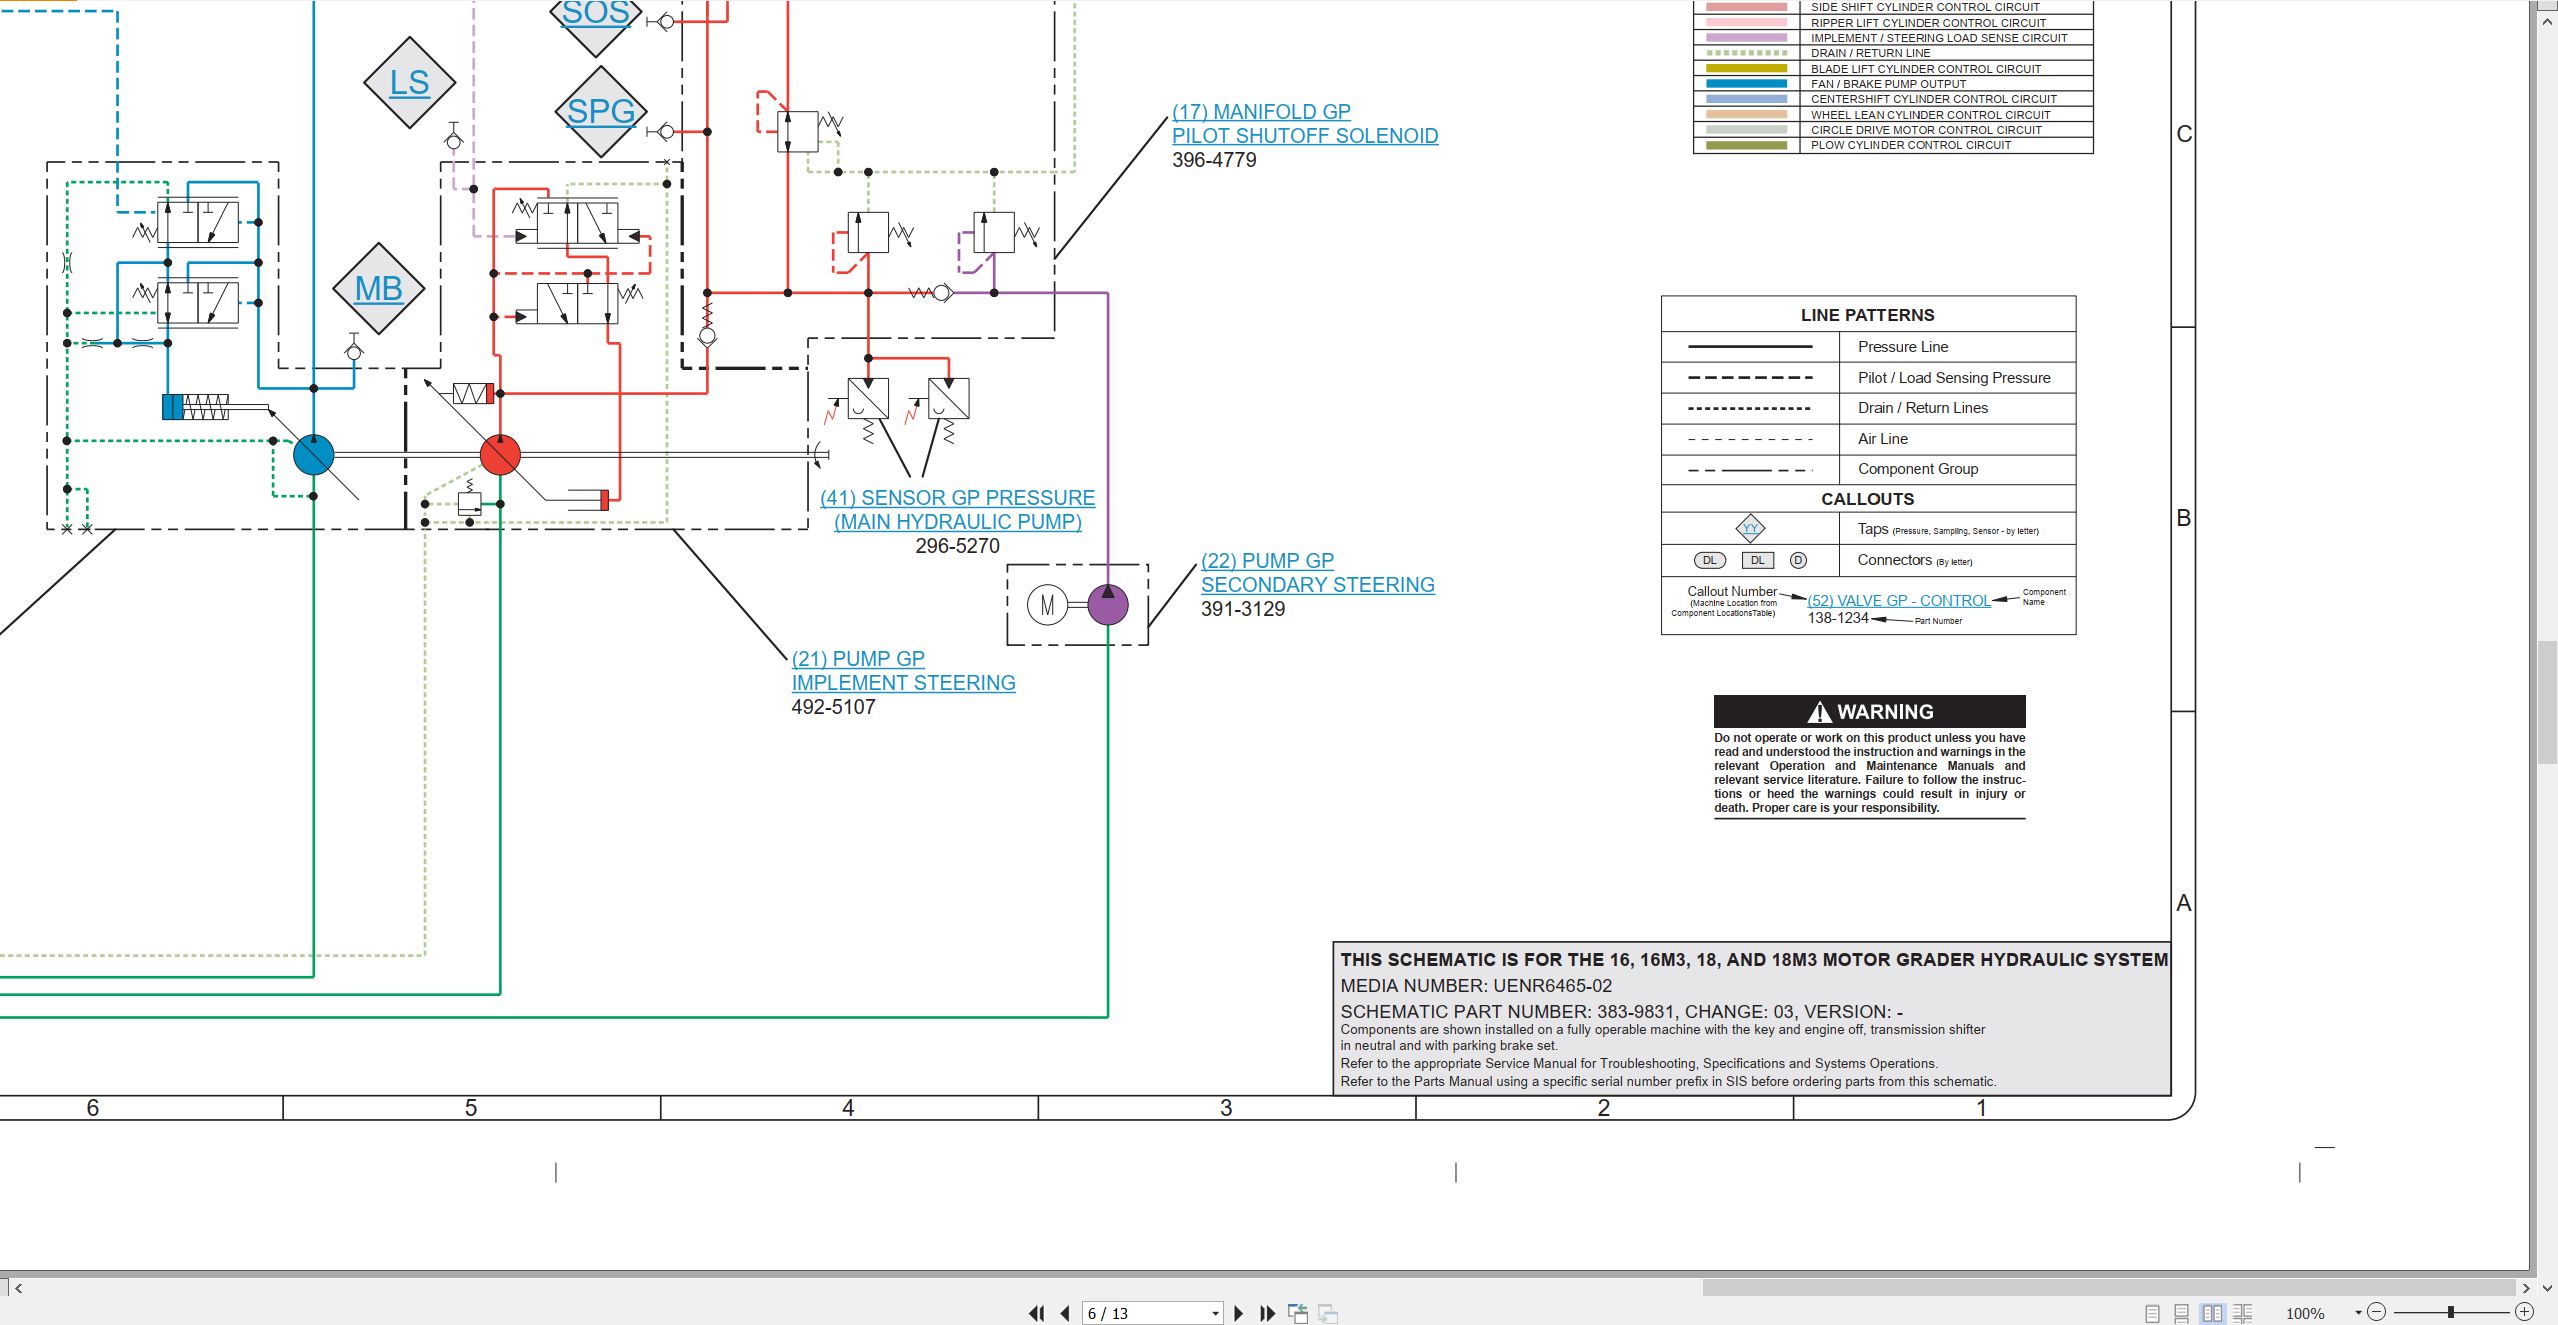
Task: Open the PILOT SHUTOFF SOLENOID link
Action: 1305,136
